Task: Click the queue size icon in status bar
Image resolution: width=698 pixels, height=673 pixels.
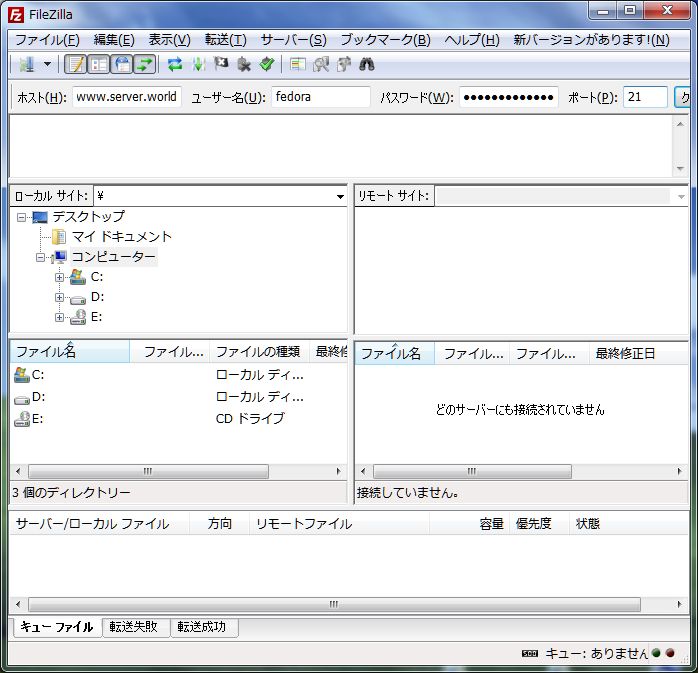Action: [x=530, y=653]
